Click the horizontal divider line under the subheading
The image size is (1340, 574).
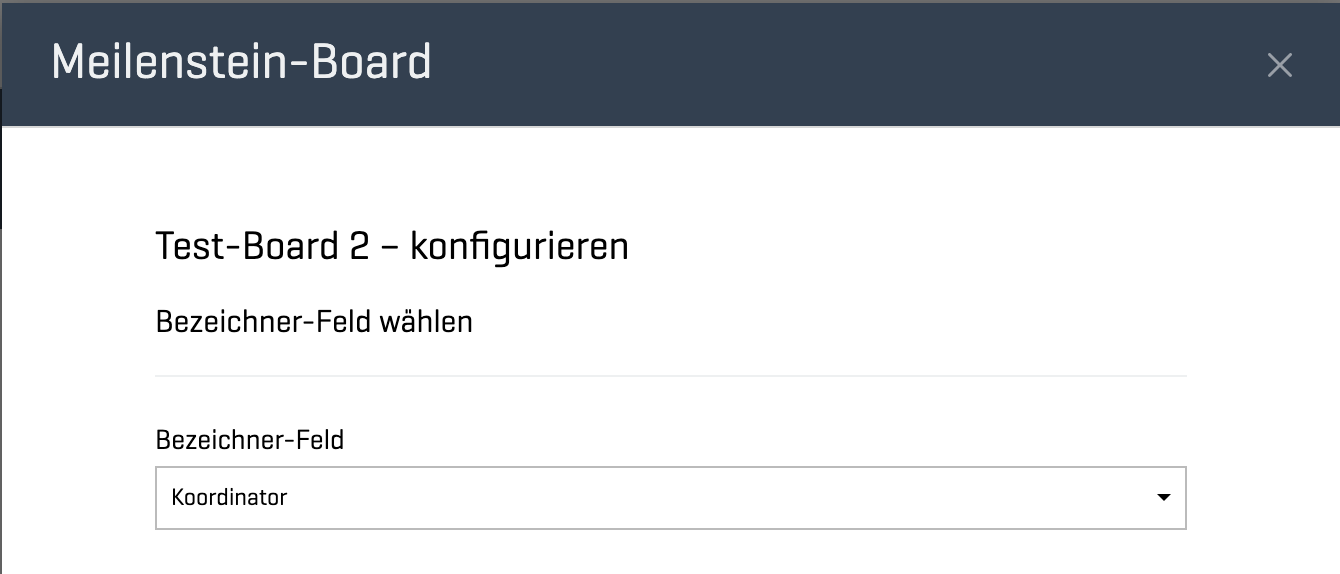pos(670,376)
